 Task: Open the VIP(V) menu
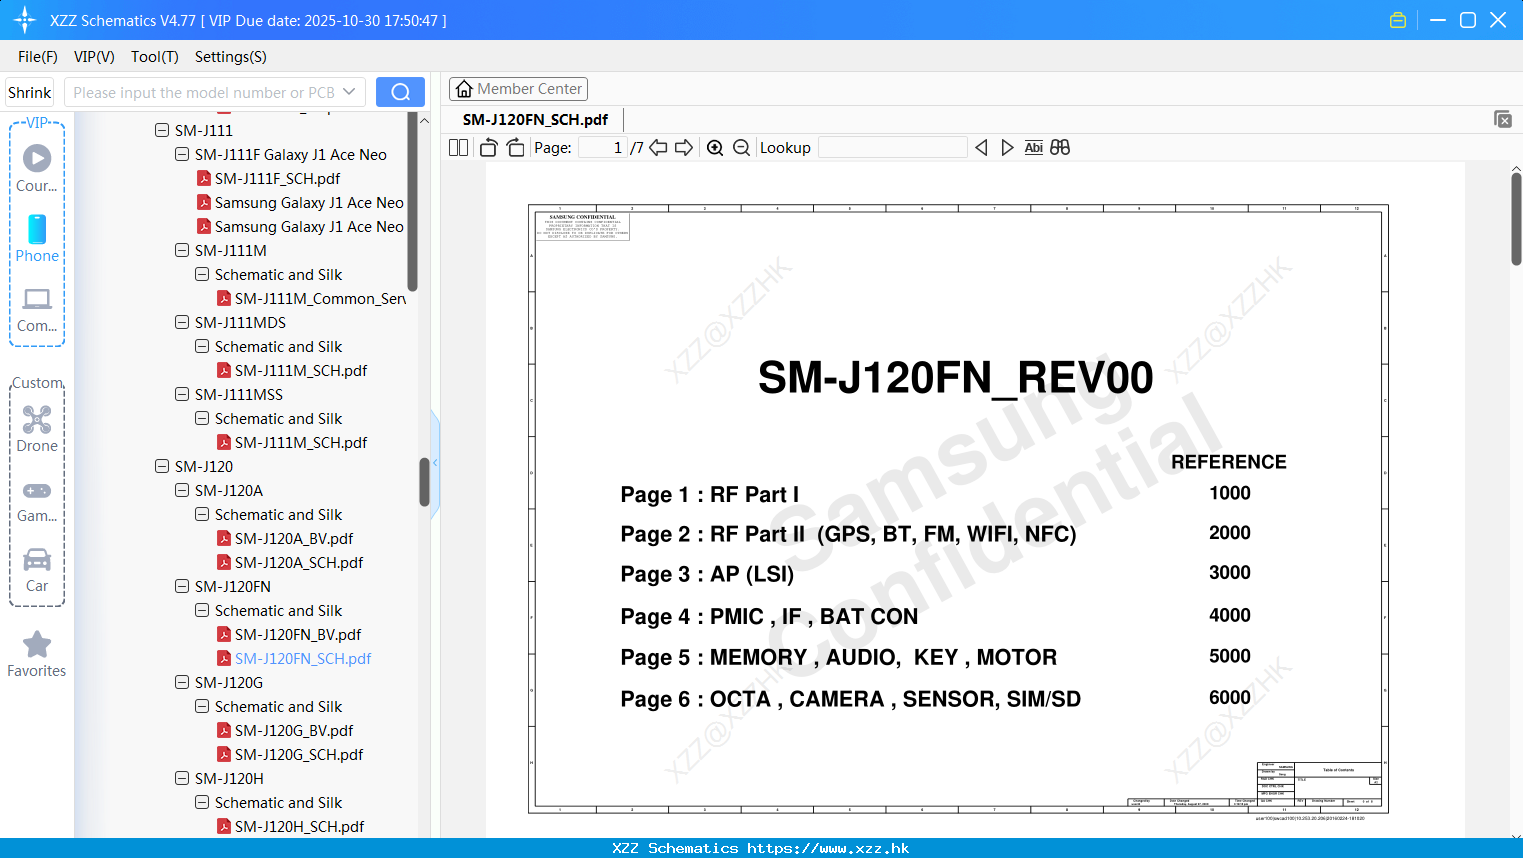tap(94, 57)
